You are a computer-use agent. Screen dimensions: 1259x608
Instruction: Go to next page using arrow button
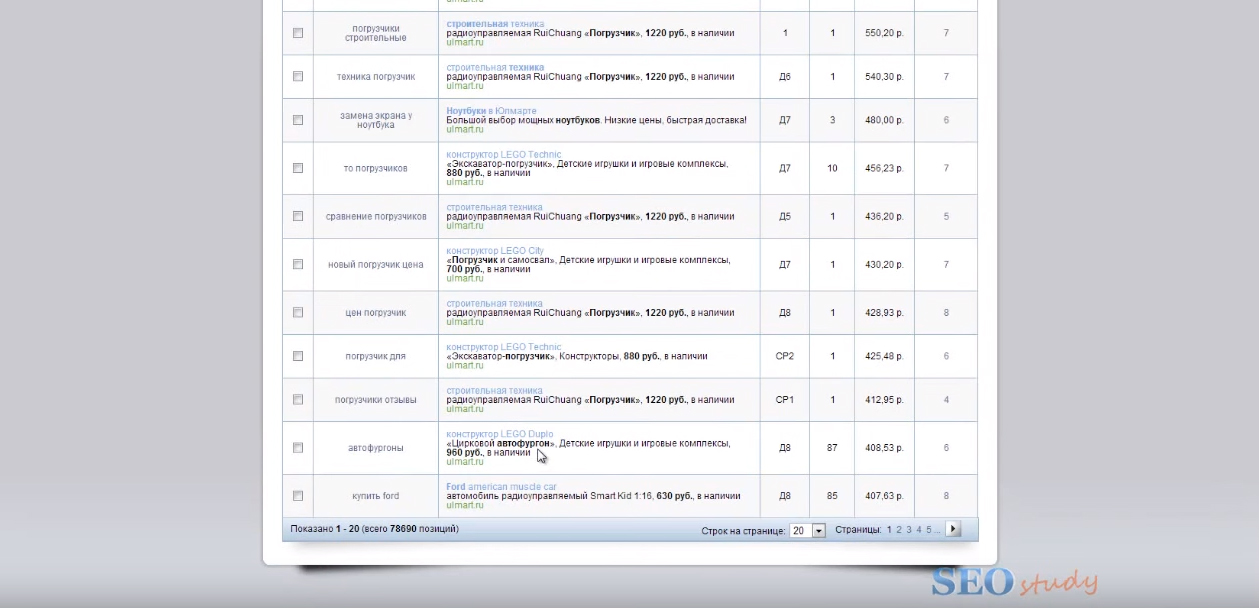pos(952,529)
